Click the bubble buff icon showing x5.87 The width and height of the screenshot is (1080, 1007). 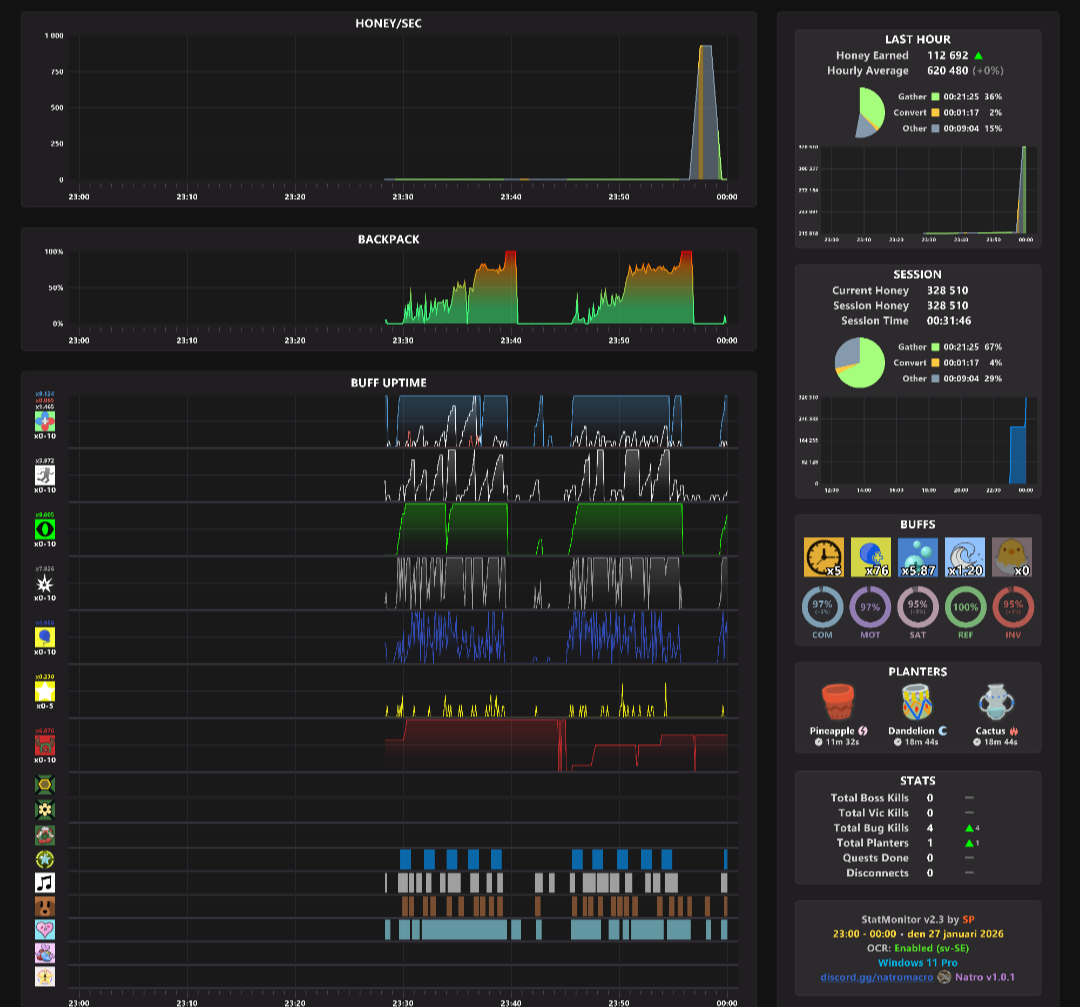(x=917, y=557)
